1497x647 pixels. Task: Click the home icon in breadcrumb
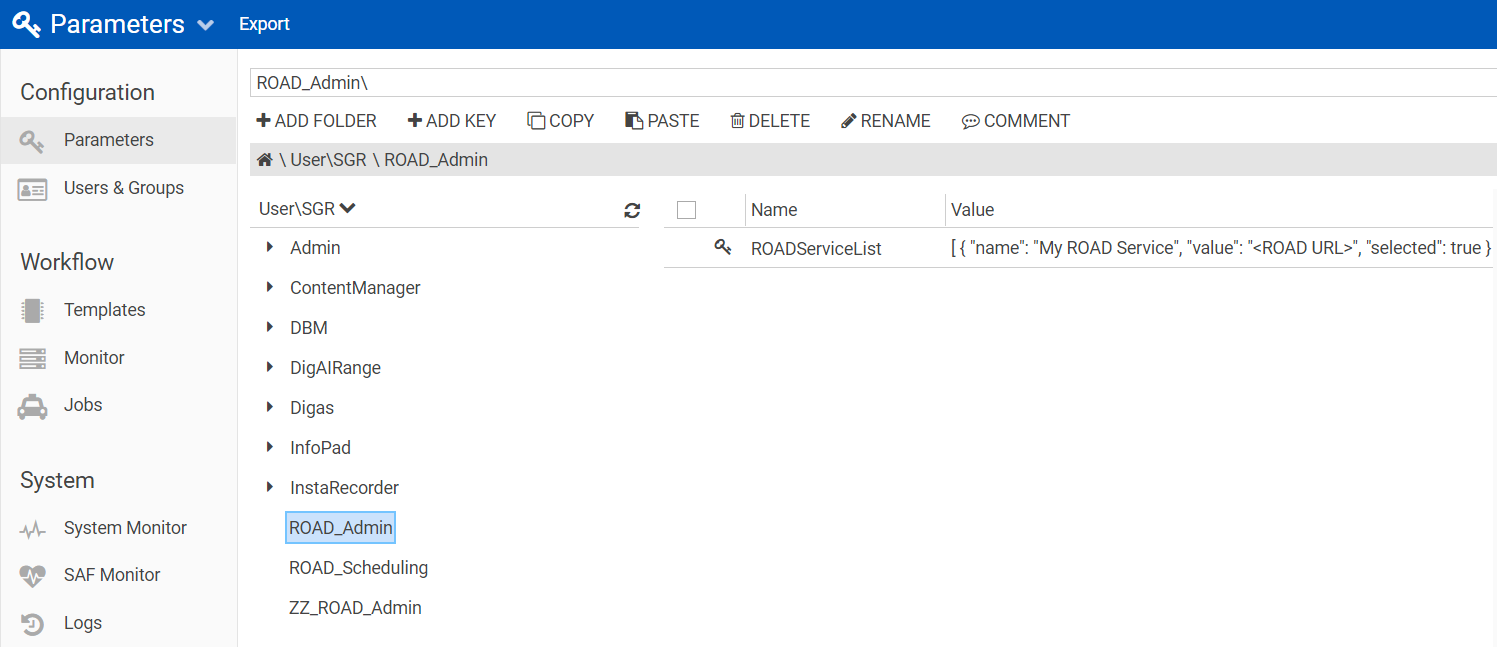tap(265, 160)
